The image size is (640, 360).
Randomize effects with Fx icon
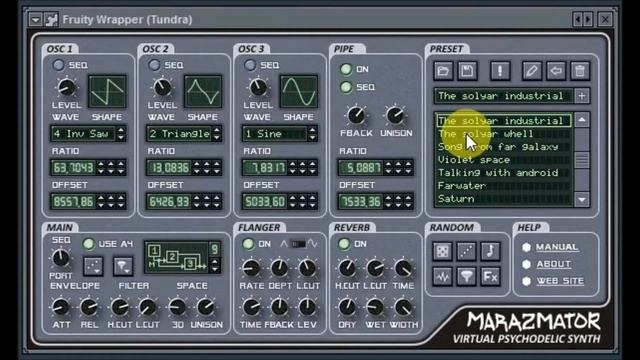pos(490,277)
